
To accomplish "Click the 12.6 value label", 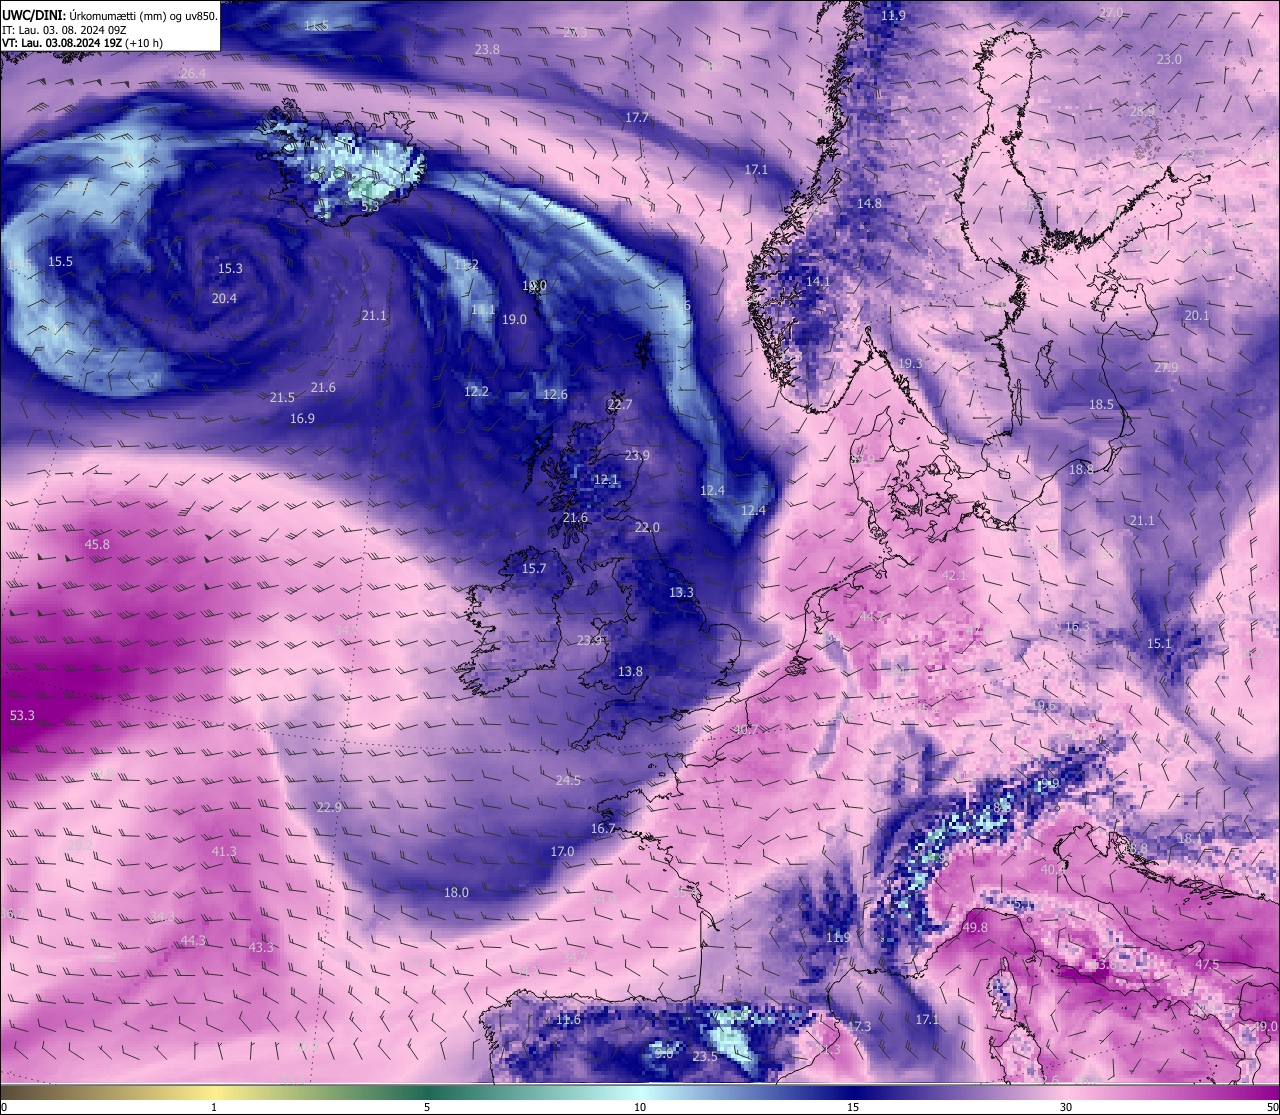I will 555,394.
